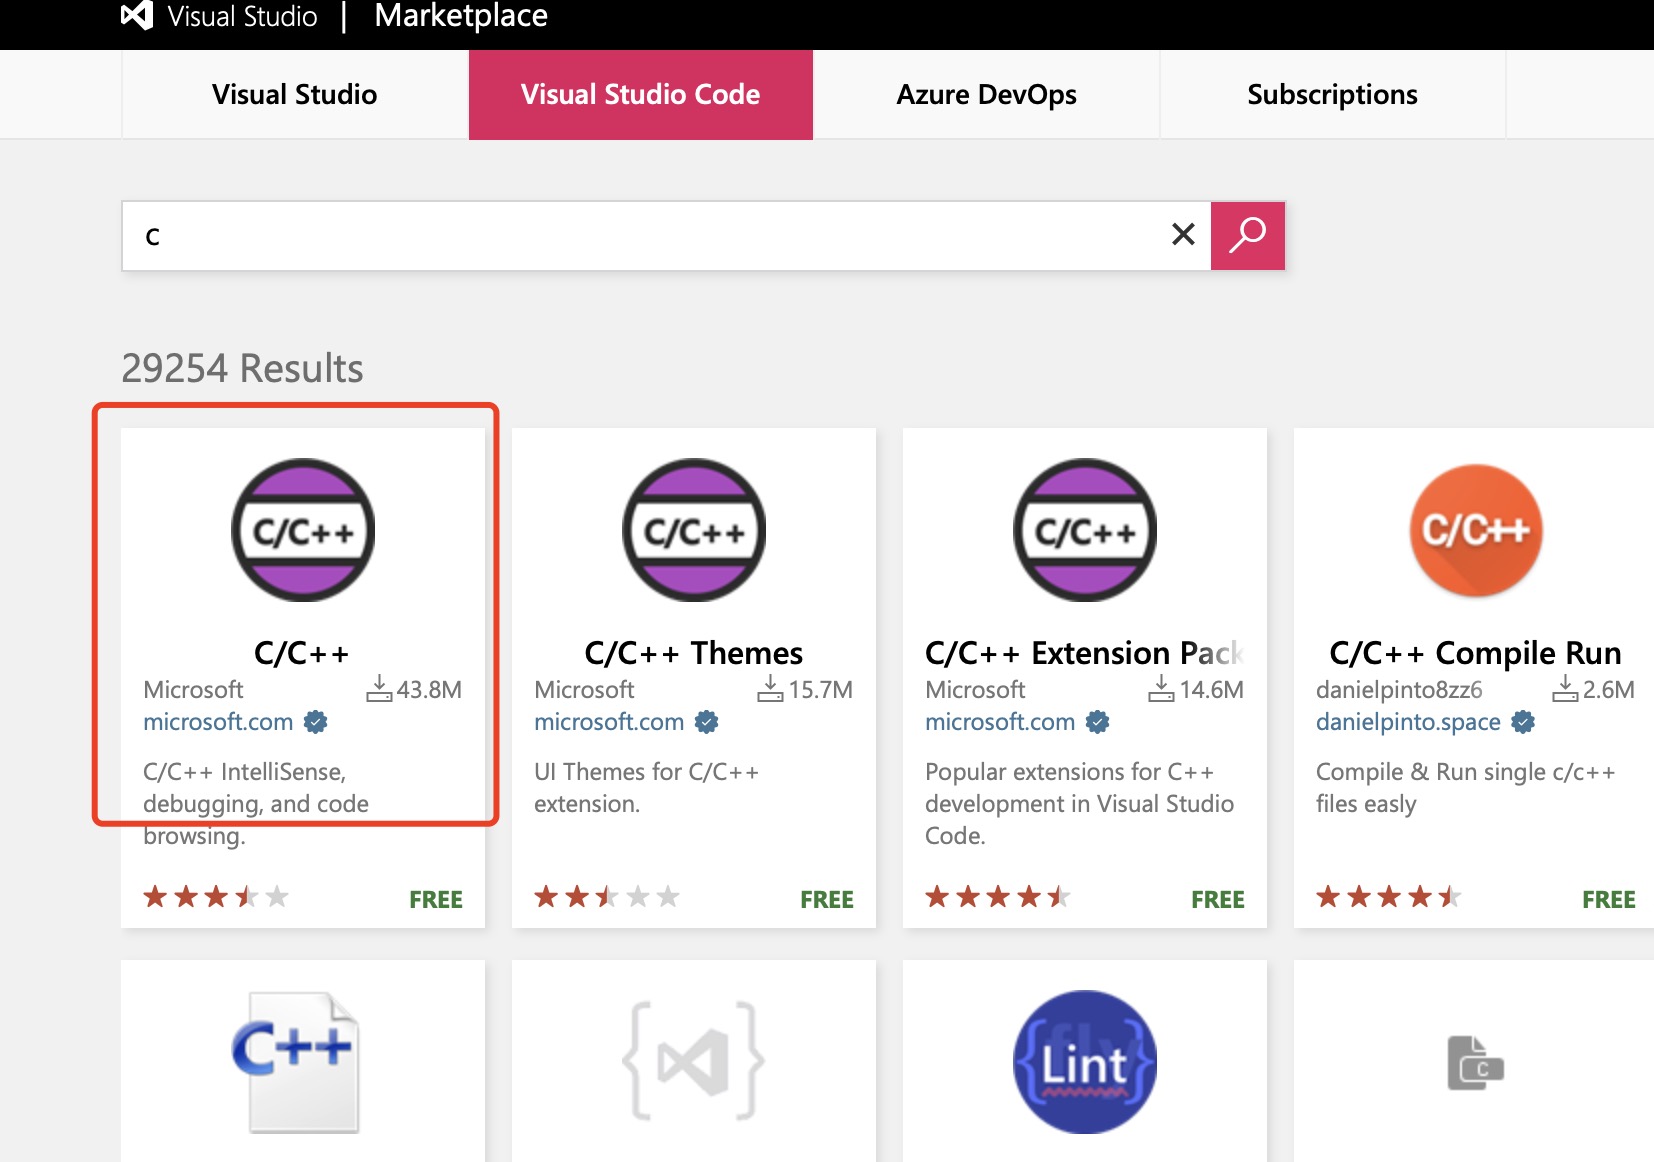Click the Marketplace header link
Viewport: 1654px width, 1162px height.
pos(461,16)
